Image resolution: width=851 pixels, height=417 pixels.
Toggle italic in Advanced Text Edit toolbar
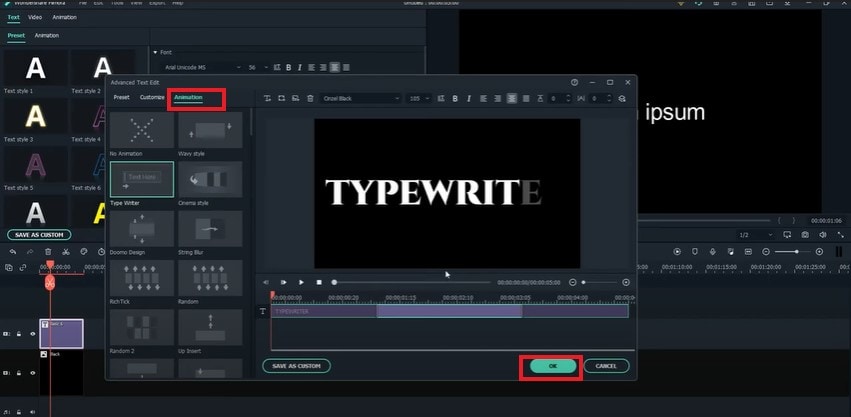(x=469, y=98)
